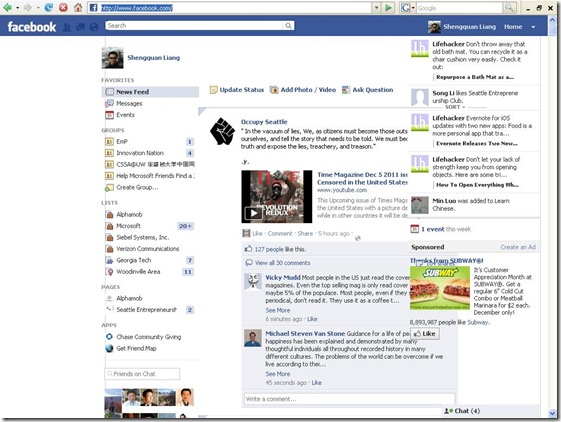Open the address bar history dropdown
Image resolution: width=561 pixels, height=422 pixels.
click(x=376, y=8)
